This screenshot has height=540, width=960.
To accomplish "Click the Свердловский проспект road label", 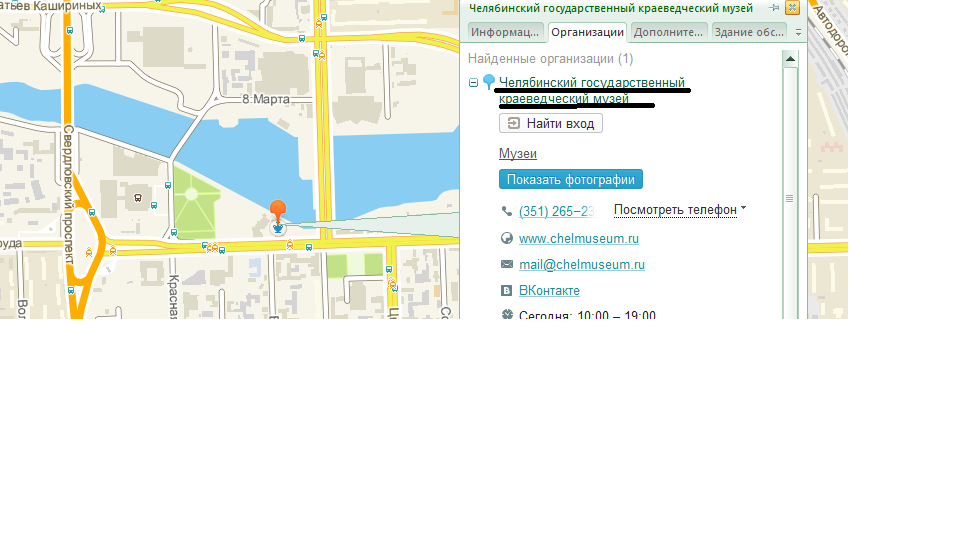I will [69, 195].
